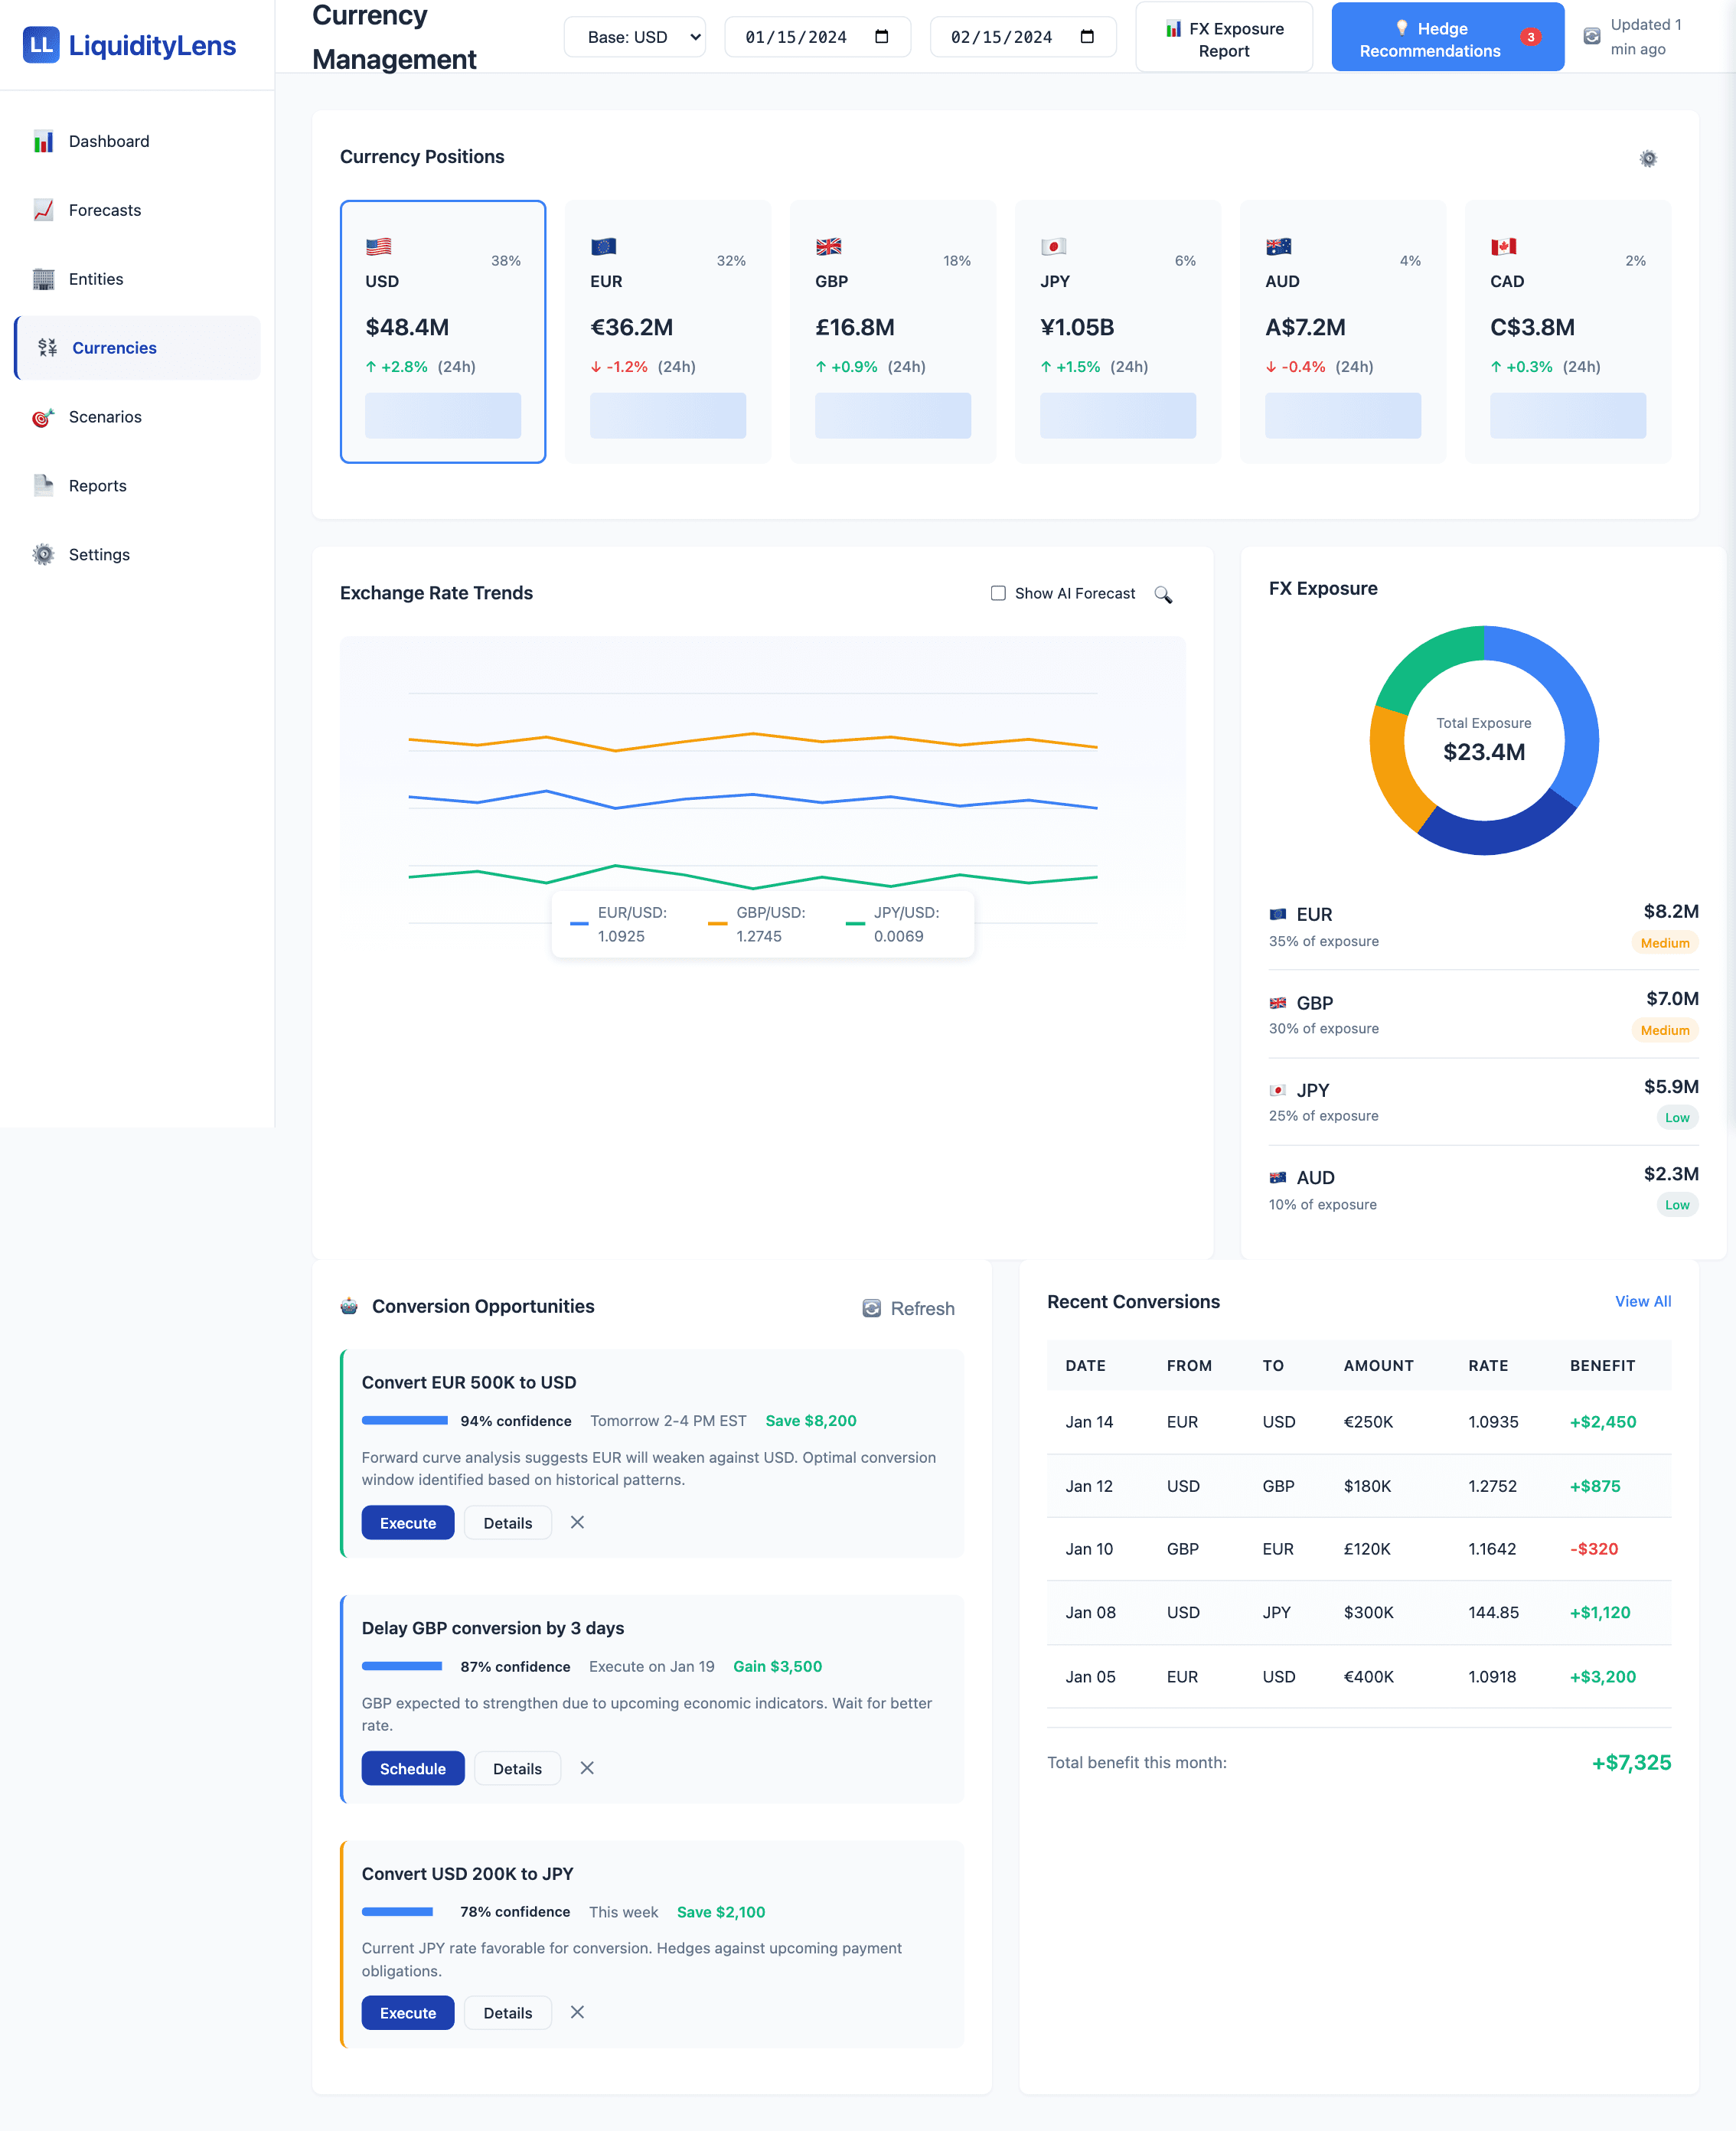Dismiss the Convert EUR 500K opportunity

pyautogui.click(x=577, y=1522)
